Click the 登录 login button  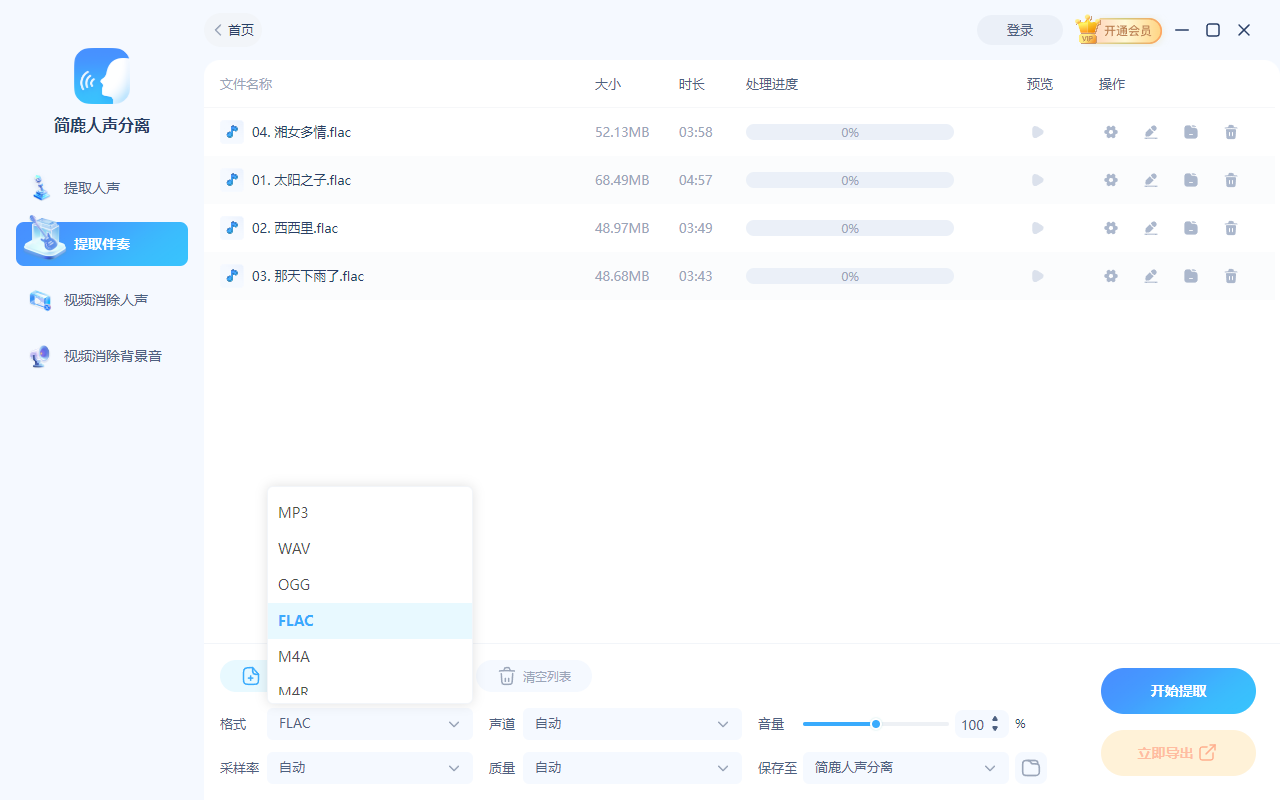(x=1019, y=30)
